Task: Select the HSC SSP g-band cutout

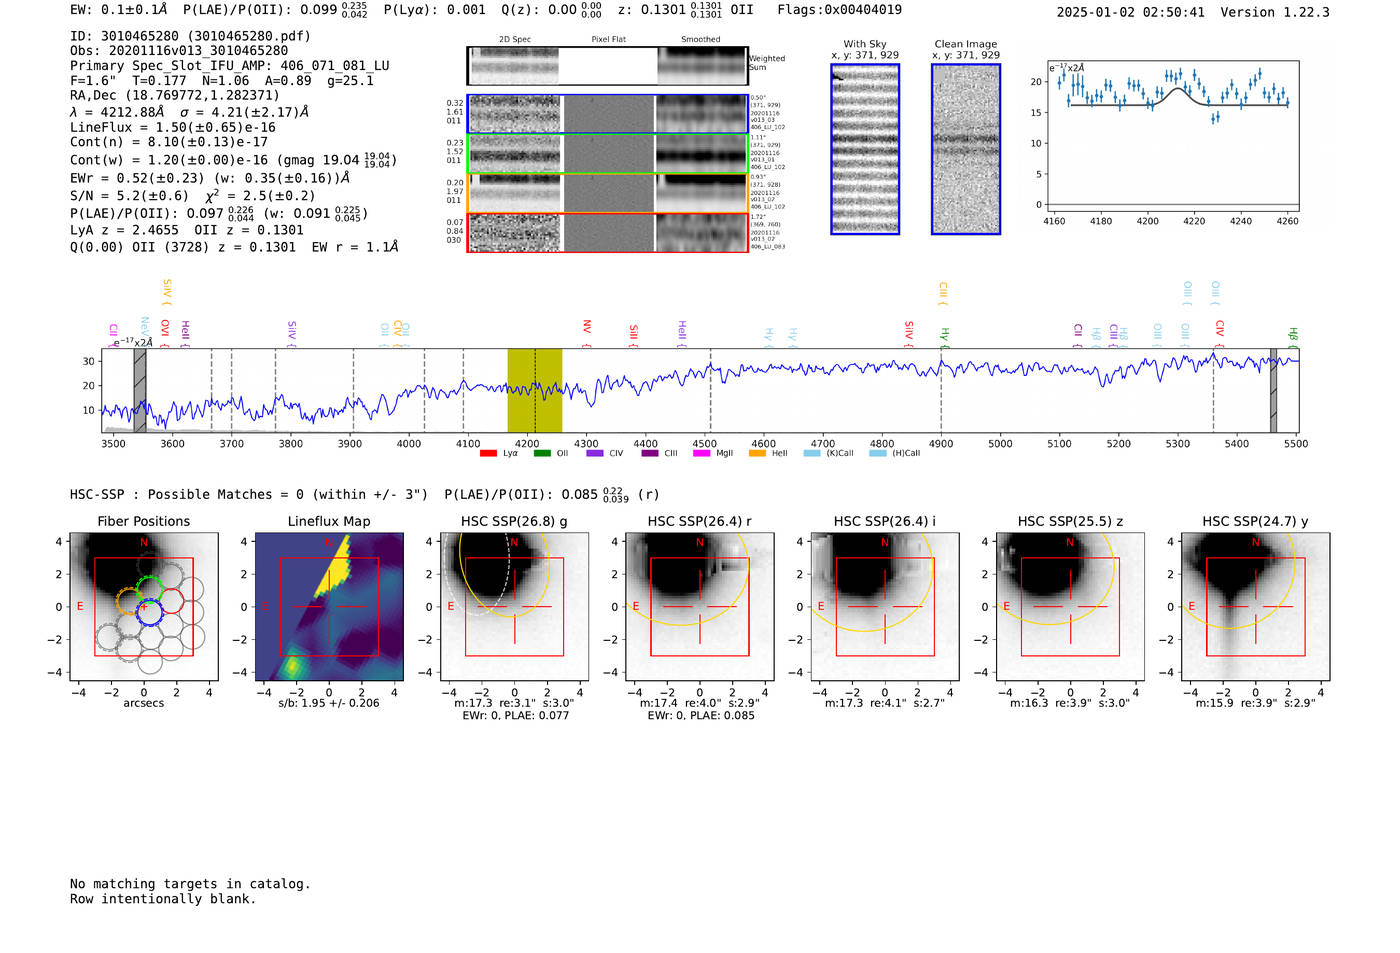Action: click(x=514, y=607)
